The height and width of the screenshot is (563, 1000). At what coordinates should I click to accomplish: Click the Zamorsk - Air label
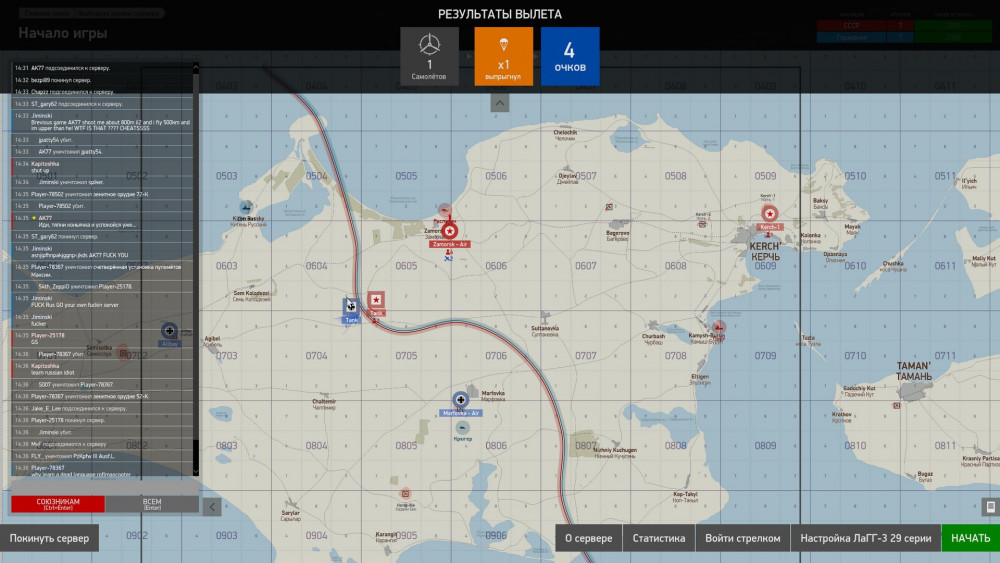450,244
